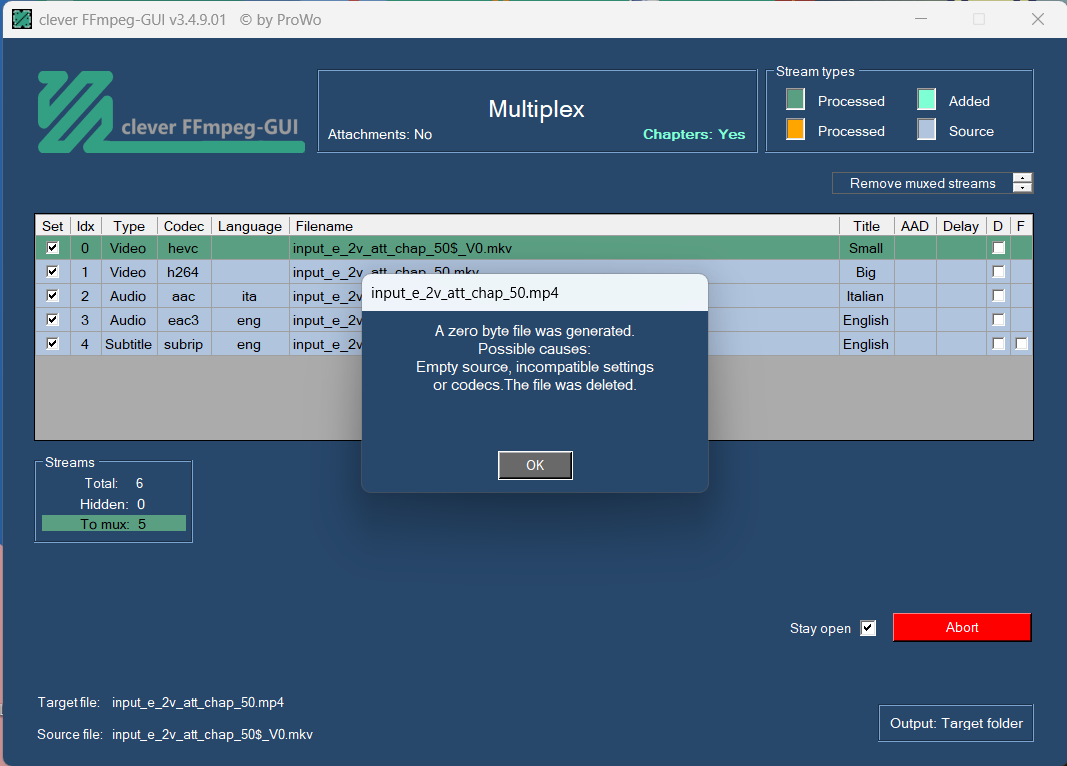Click the Target file name input_e_2v_att_chap_50.mp4
Image resolution: width=1067 pixels, height=766 pixels.
pos(198,702)
